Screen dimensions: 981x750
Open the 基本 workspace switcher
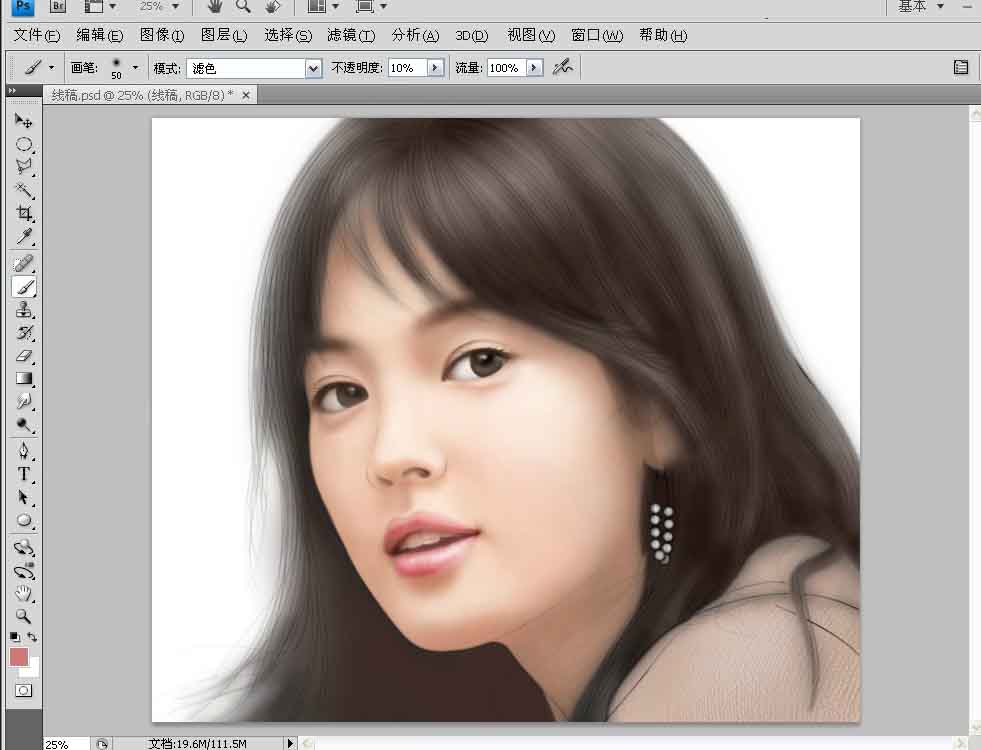tap(920, 6)
